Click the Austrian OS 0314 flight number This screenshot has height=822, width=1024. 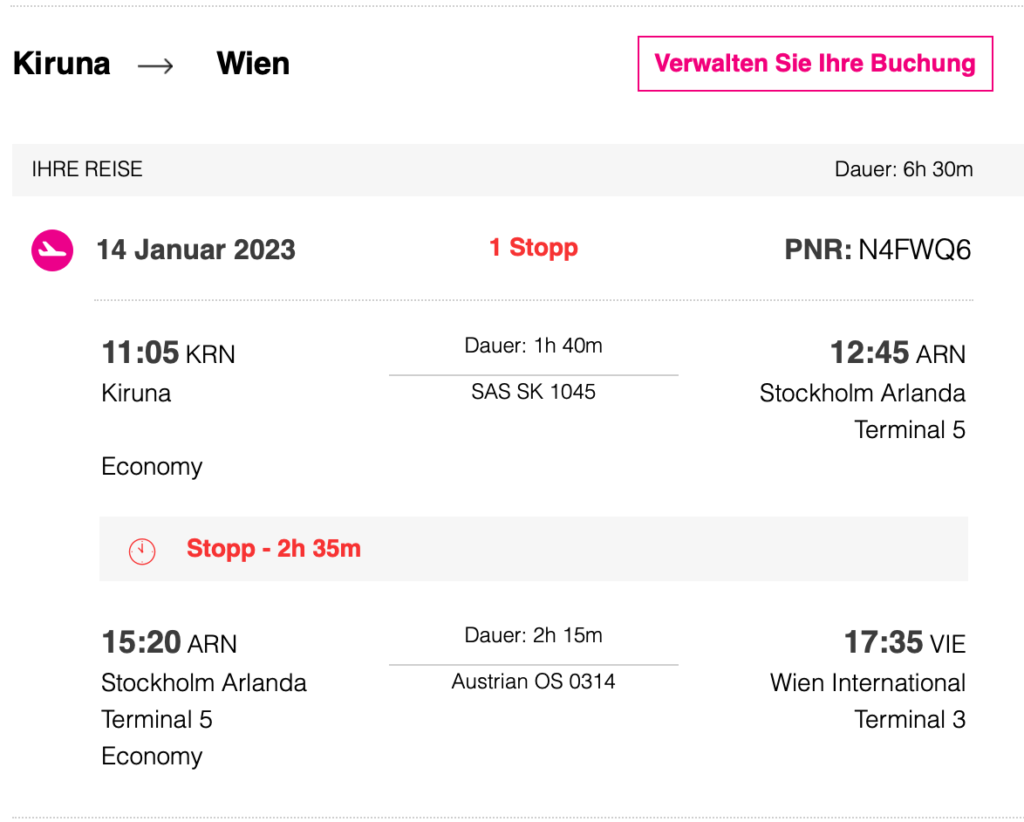click(533, 682)
